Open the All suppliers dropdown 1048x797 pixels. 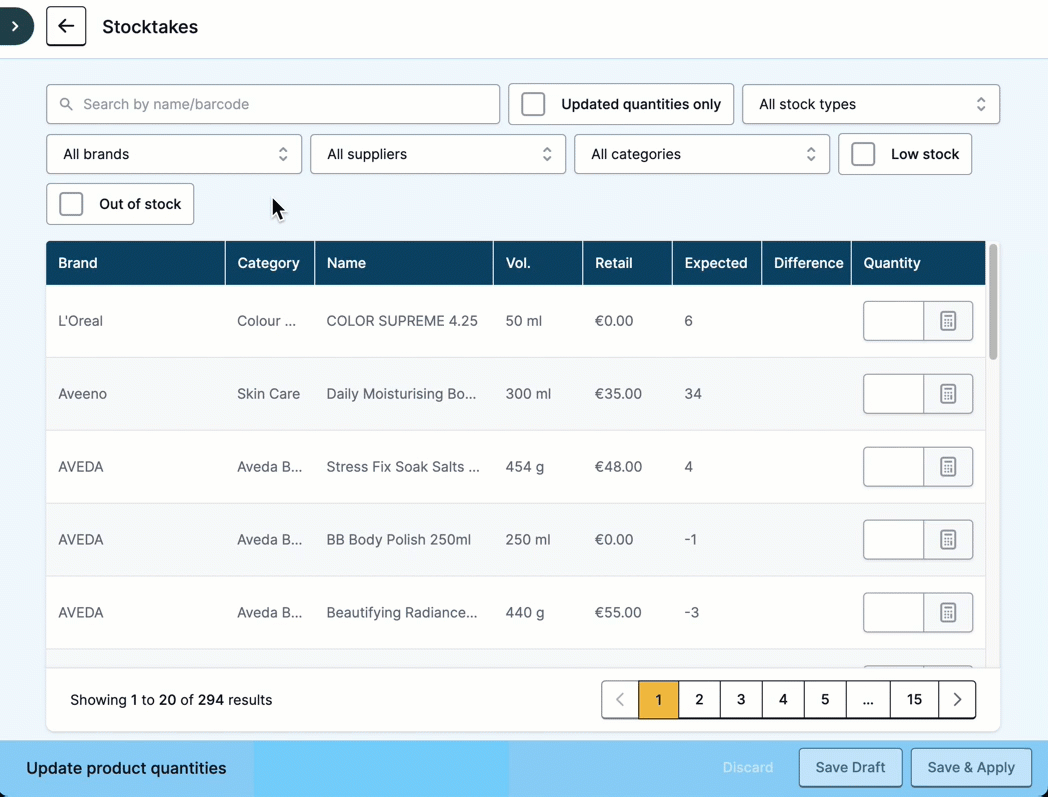(x=438, y=154)
